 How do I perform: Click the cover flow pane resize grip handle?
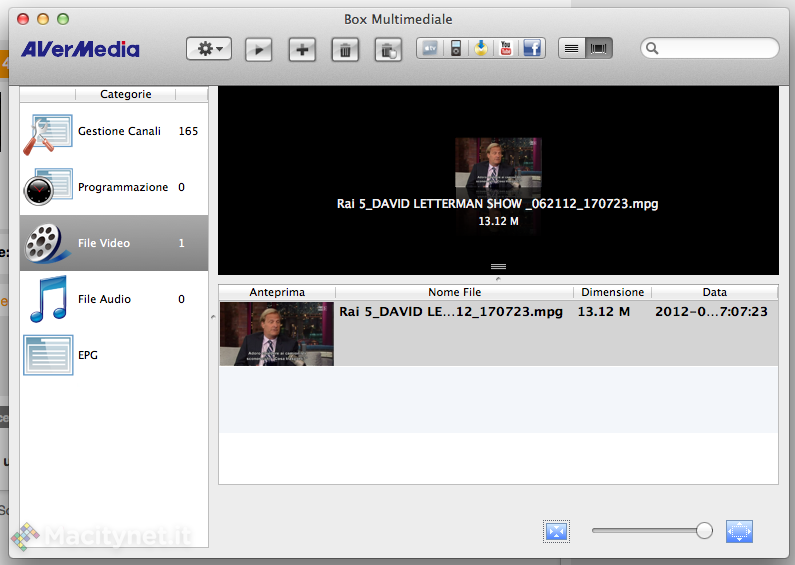498,266
